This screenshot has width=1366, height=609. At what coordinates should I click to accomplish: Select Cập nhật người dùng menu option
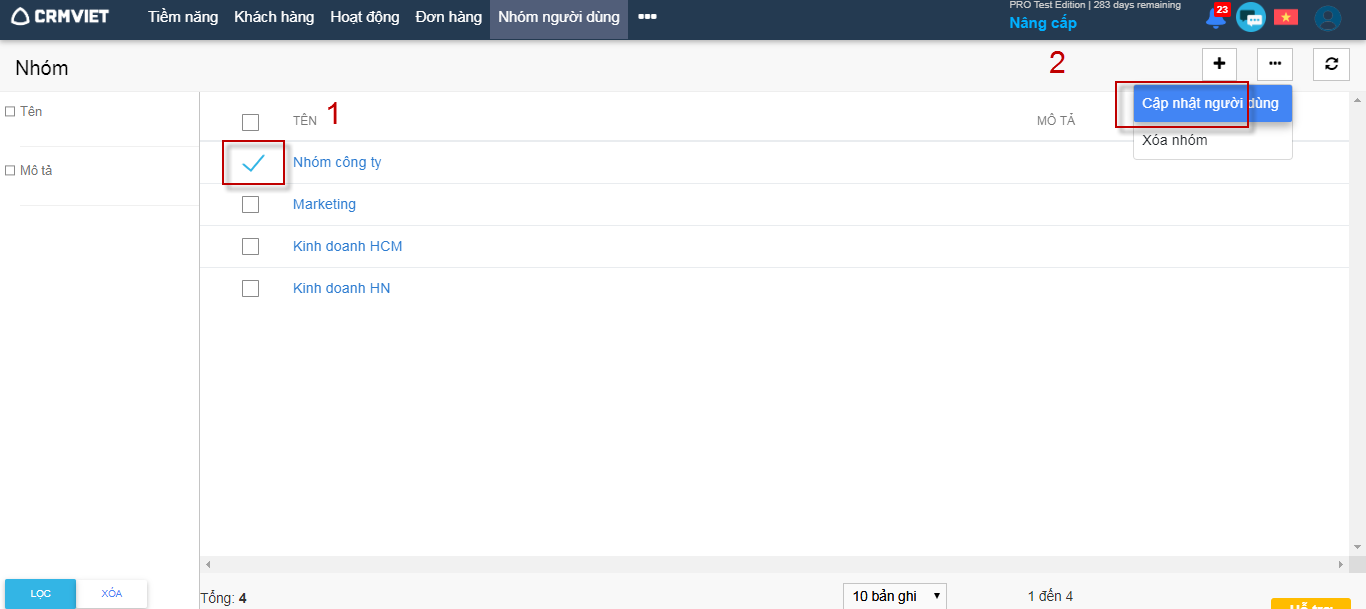point(1210,104)
